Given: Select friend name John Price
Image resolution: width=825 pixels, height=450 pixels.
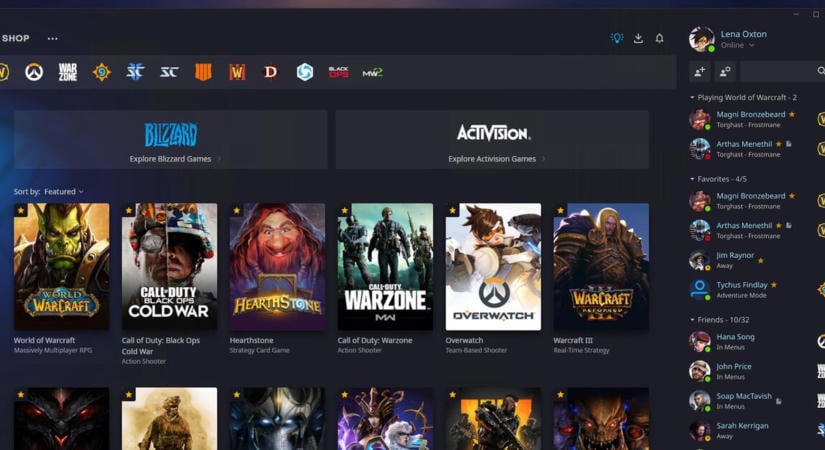Looking at the screenshot, I should coord(733,366).
